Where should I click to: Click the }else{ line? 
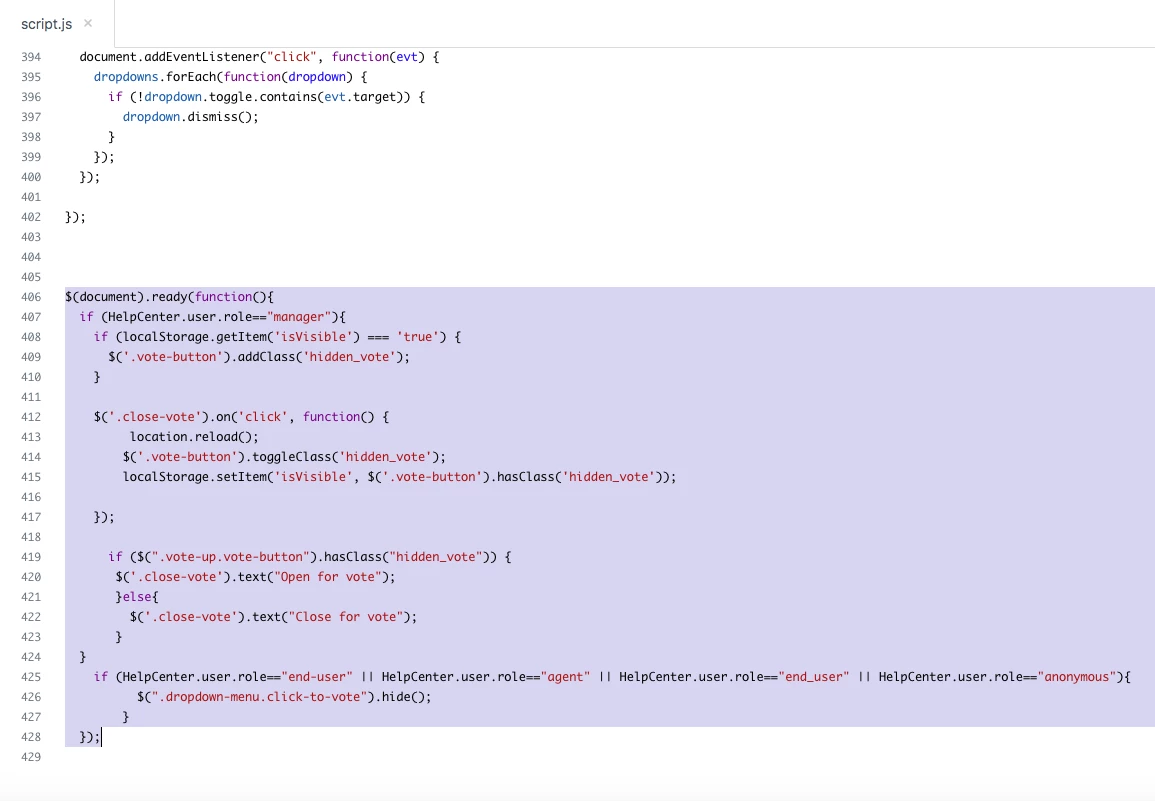[137, 597]
